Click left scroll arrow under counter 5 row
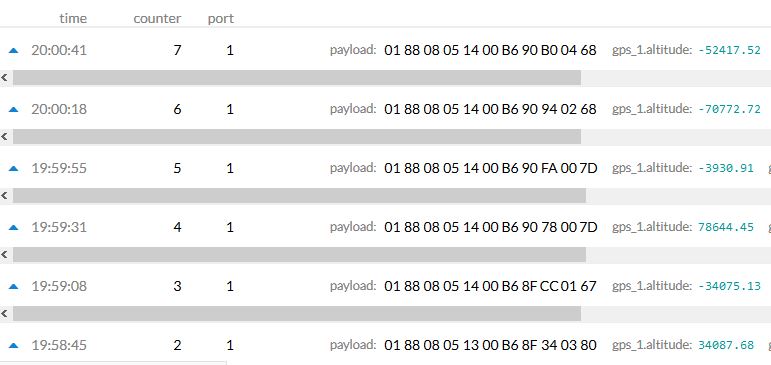771x365 pixels. tap(4, 196)
